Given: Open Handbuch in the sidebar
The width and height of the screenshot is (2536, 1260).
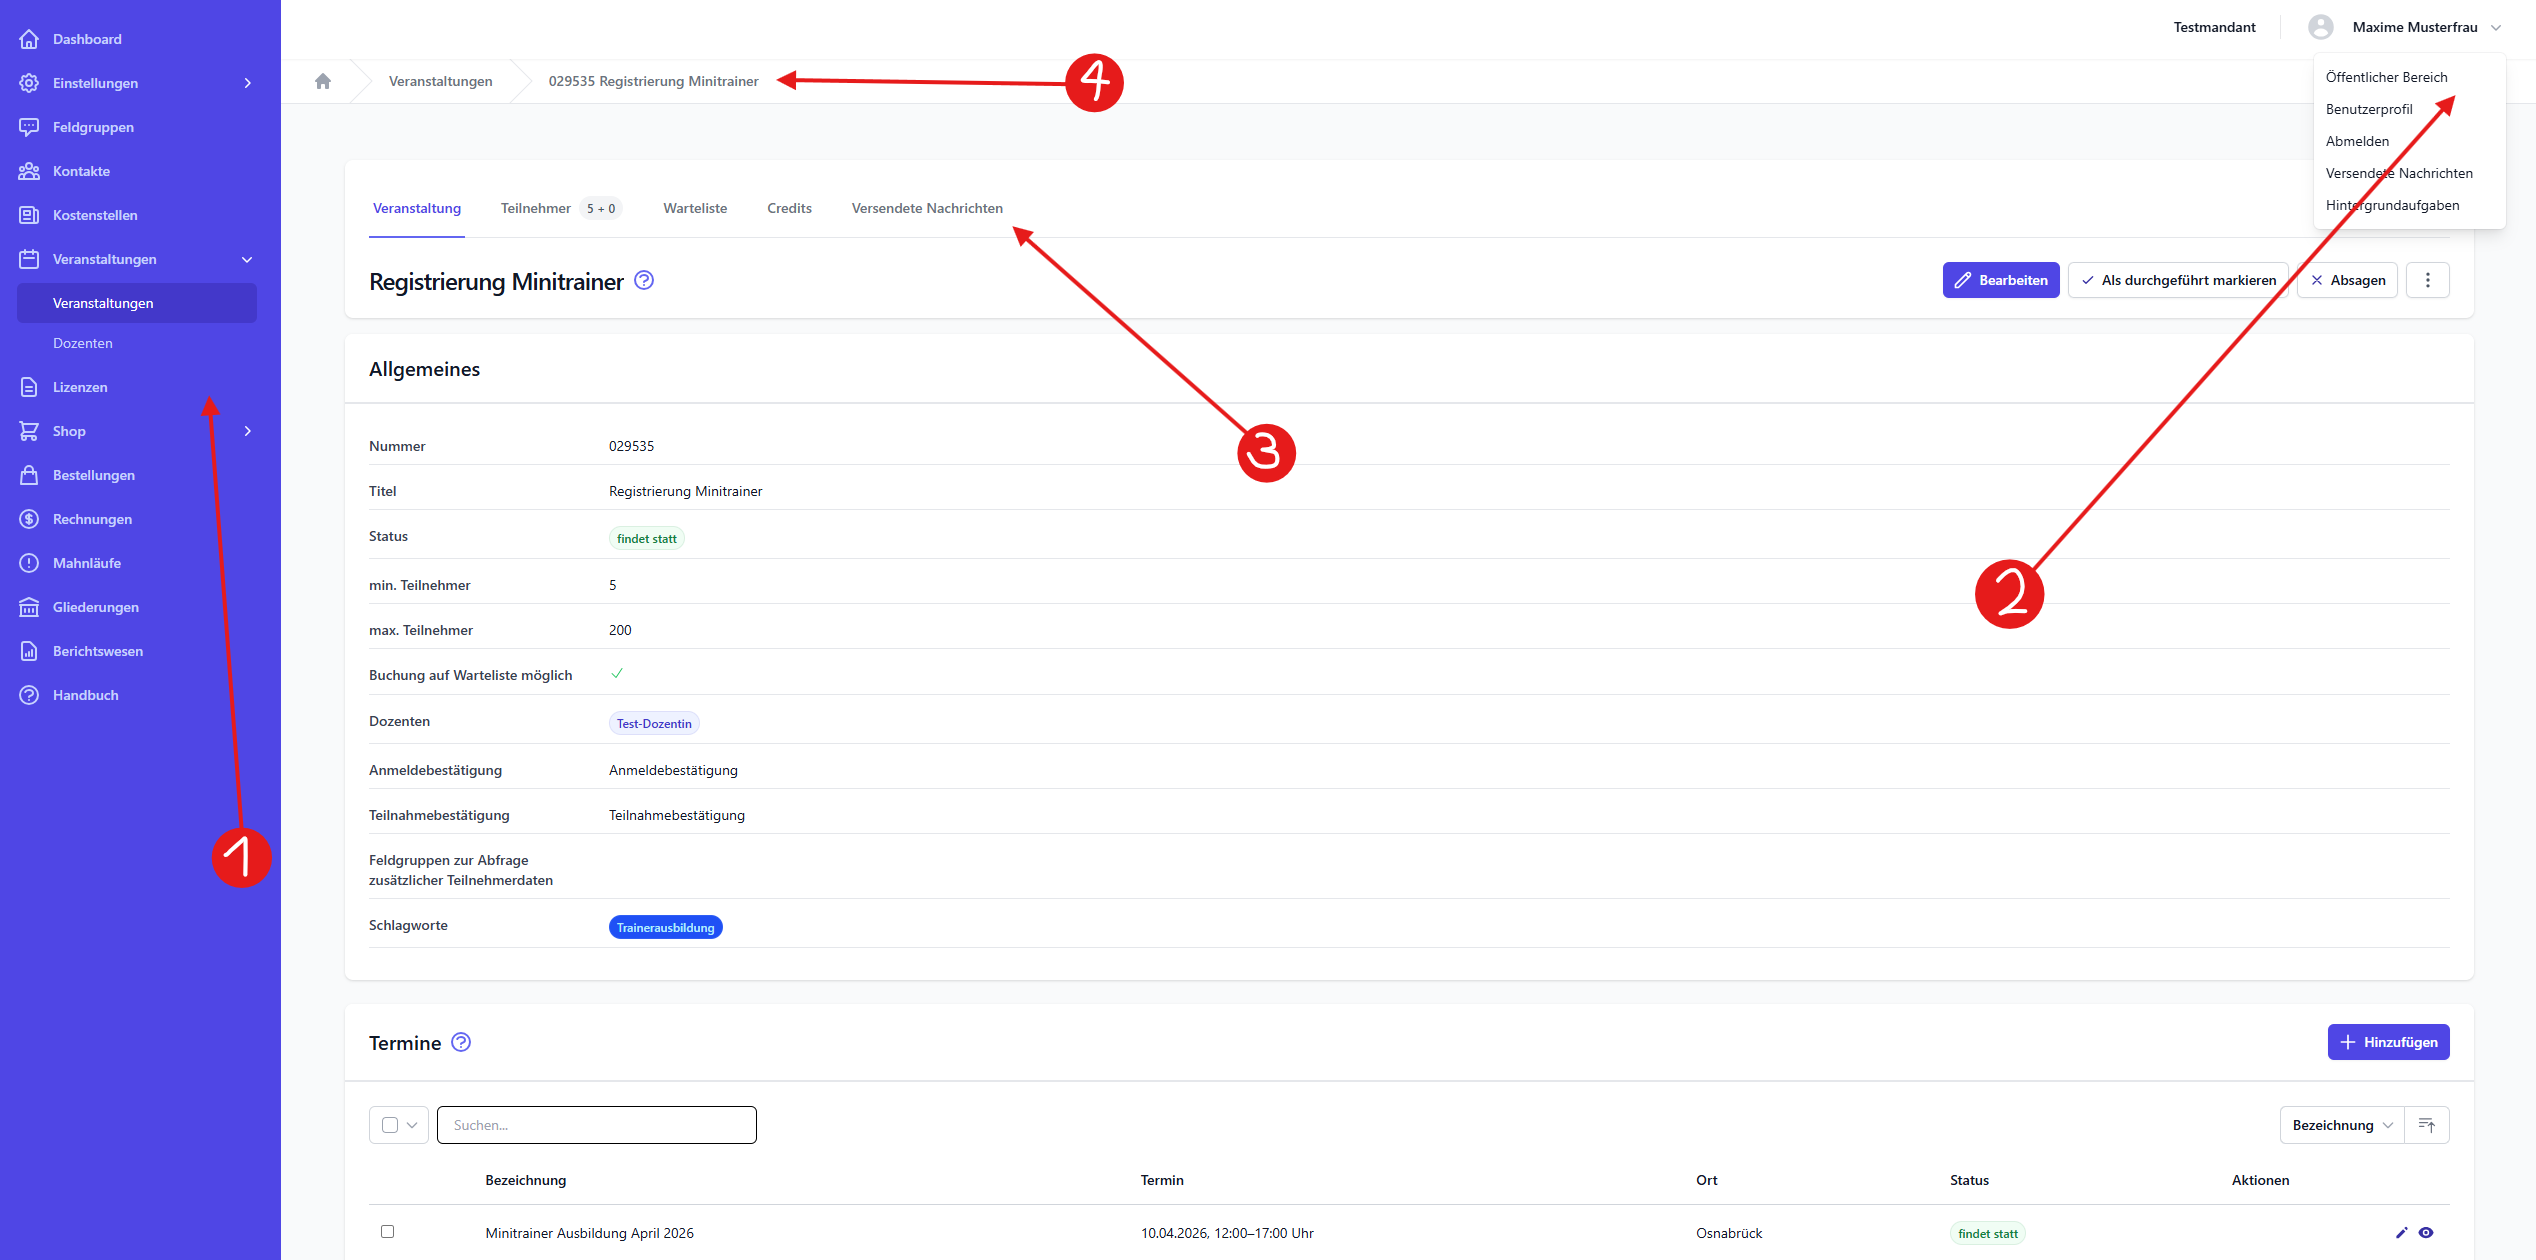Looking at the screenshot, I should [85, 695].
